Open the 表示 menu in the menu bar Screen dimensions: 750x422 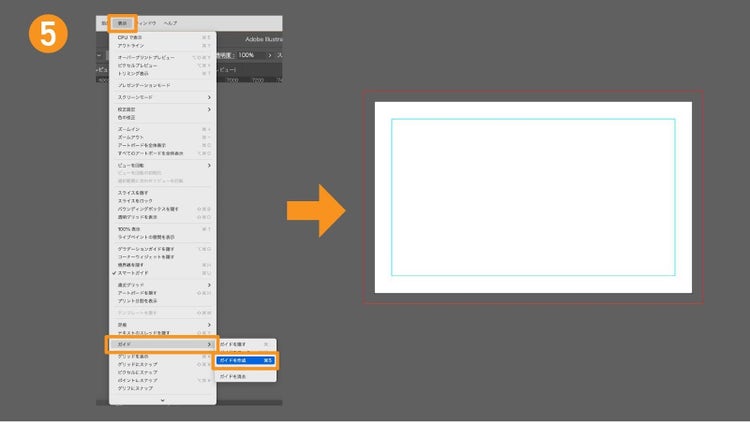122,23
